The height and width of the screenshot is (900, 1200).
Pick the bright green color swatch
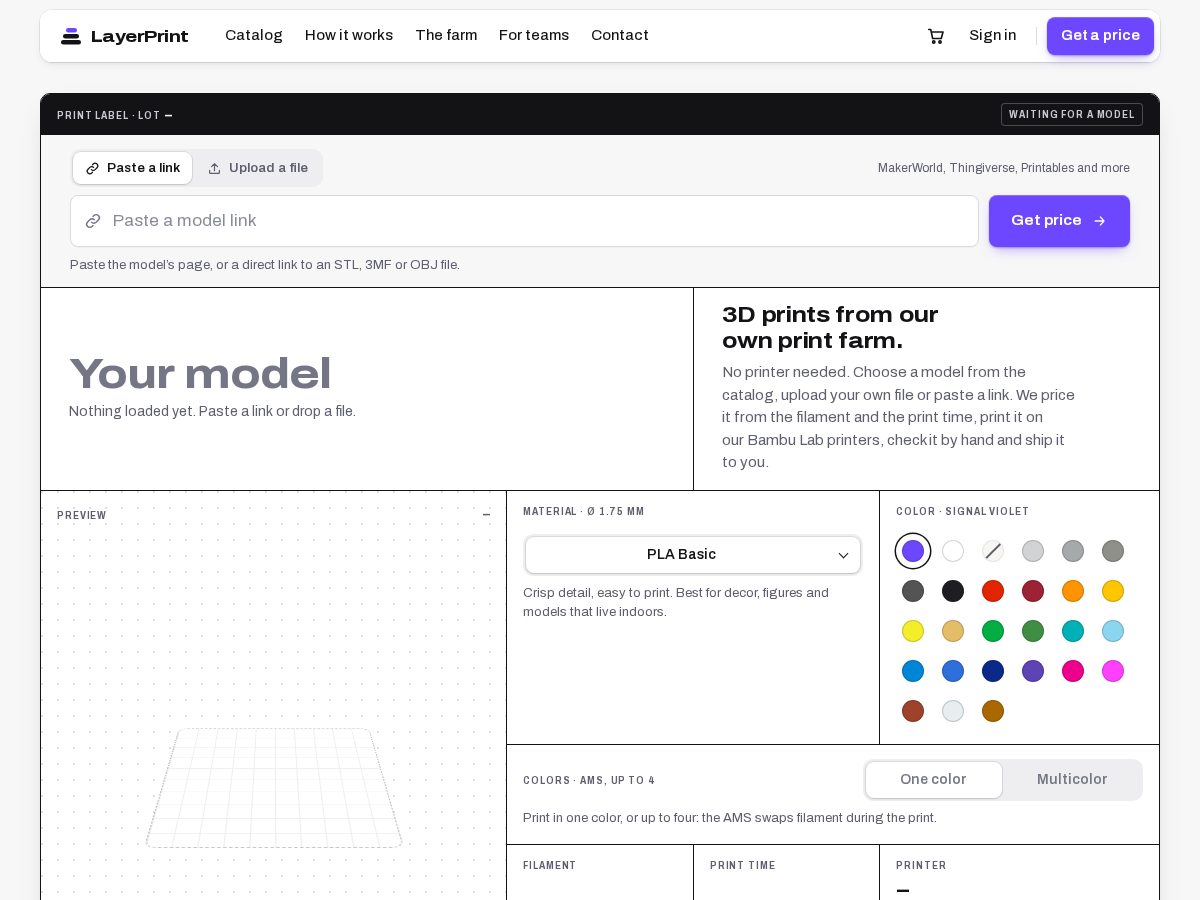993,631
